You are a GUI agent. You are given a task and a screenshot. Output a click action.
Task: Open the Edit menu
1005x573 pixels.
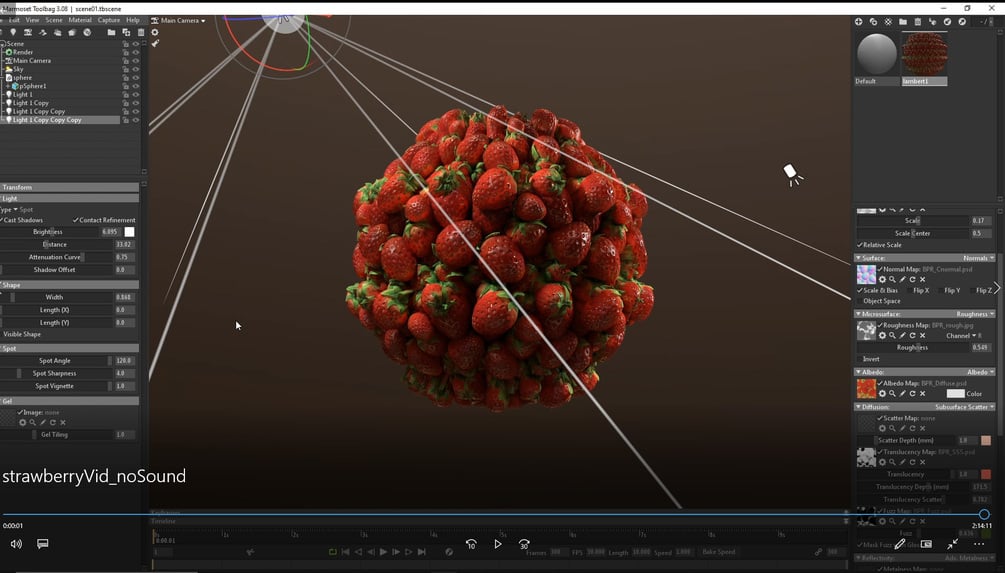click(14, 20)
